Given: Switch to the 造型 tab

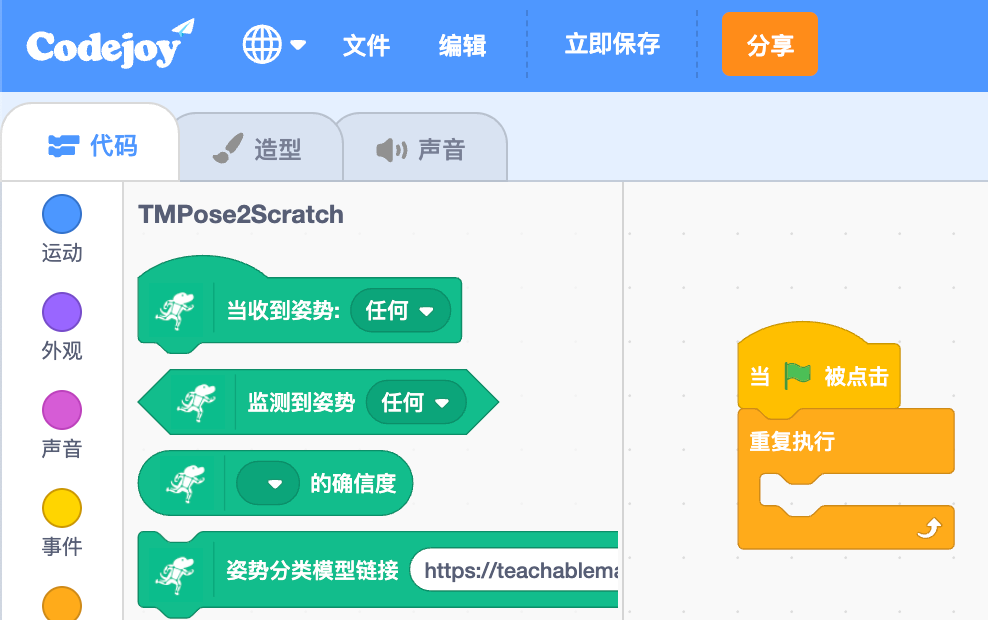Looking at the screenshot, I should [x=260, y=148].
